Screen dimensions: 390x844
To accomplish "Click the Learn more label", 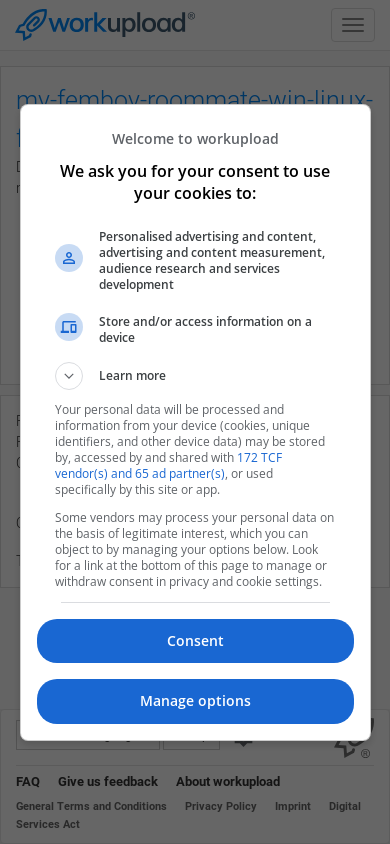I will (132, 376).
